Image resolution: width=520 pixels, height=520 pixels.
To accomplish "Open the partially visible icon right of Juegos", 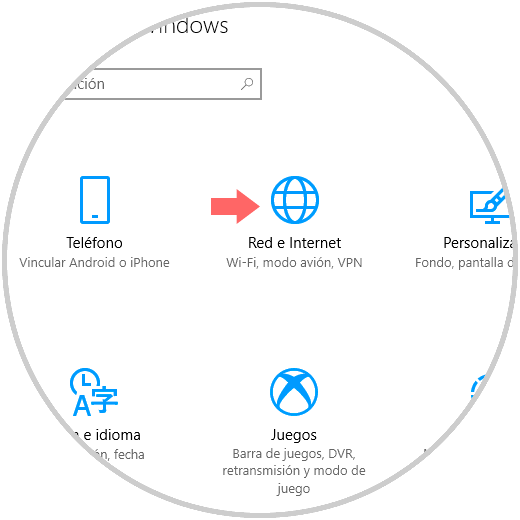I will pos(479,387).
